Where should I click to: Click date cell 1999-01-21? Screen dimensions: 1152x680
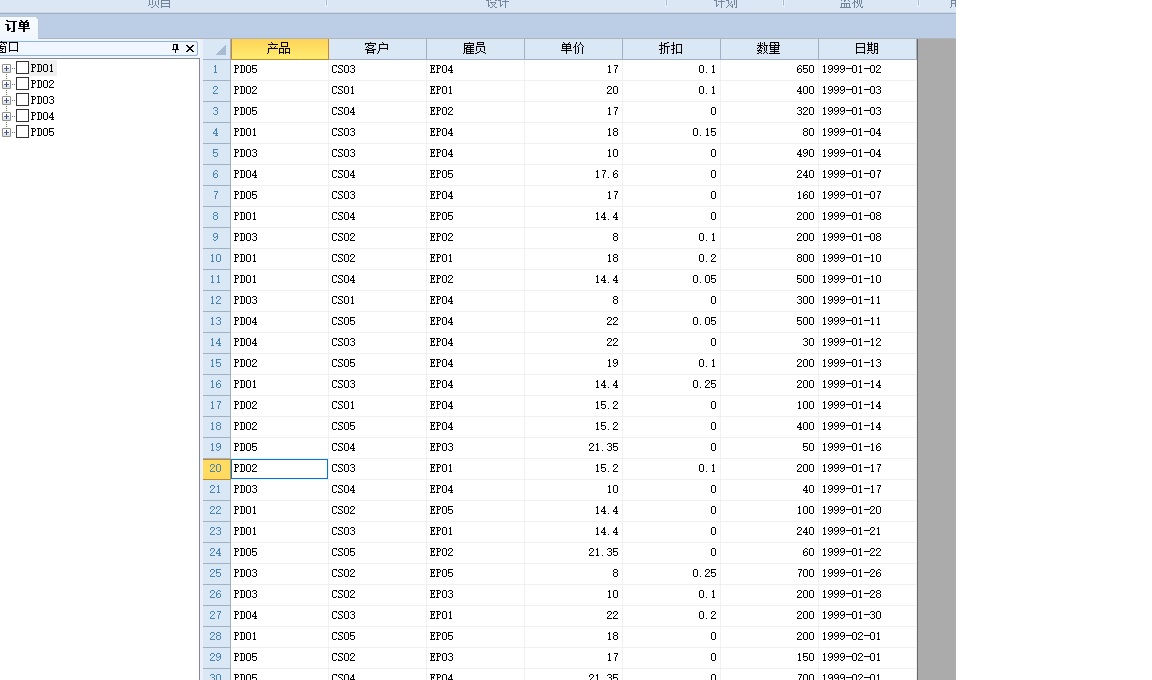pos(868,532)
